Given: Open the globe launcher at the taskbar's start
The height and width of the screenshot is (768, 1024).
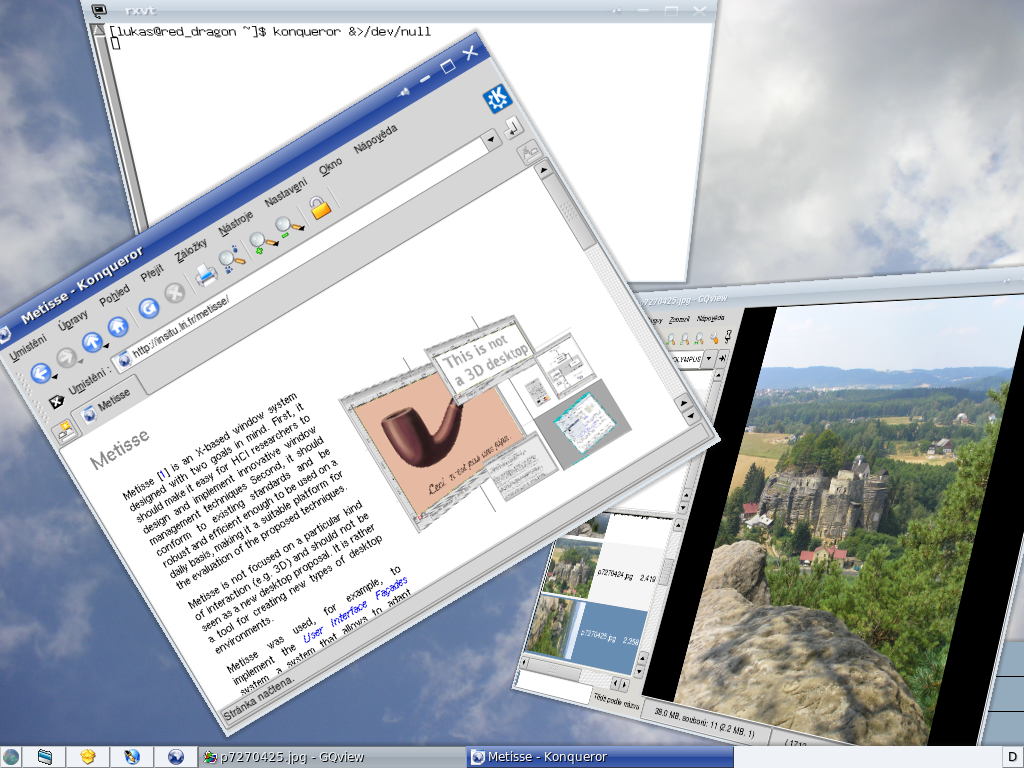Looking at the screenshot, I should (x=10, y=757).
